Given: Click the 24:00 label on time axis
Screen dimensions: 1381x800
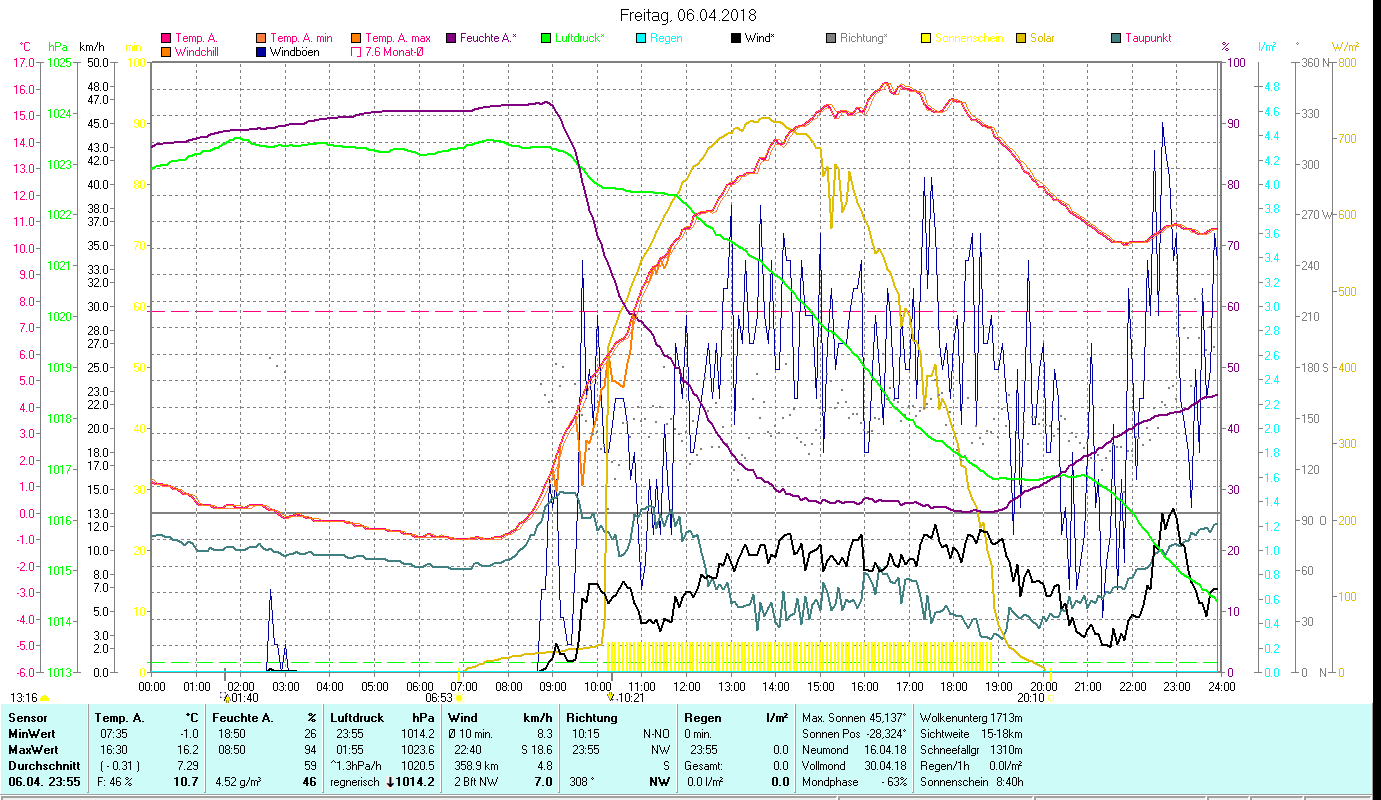Looking at the screenshot, I should pos(1221,686).
